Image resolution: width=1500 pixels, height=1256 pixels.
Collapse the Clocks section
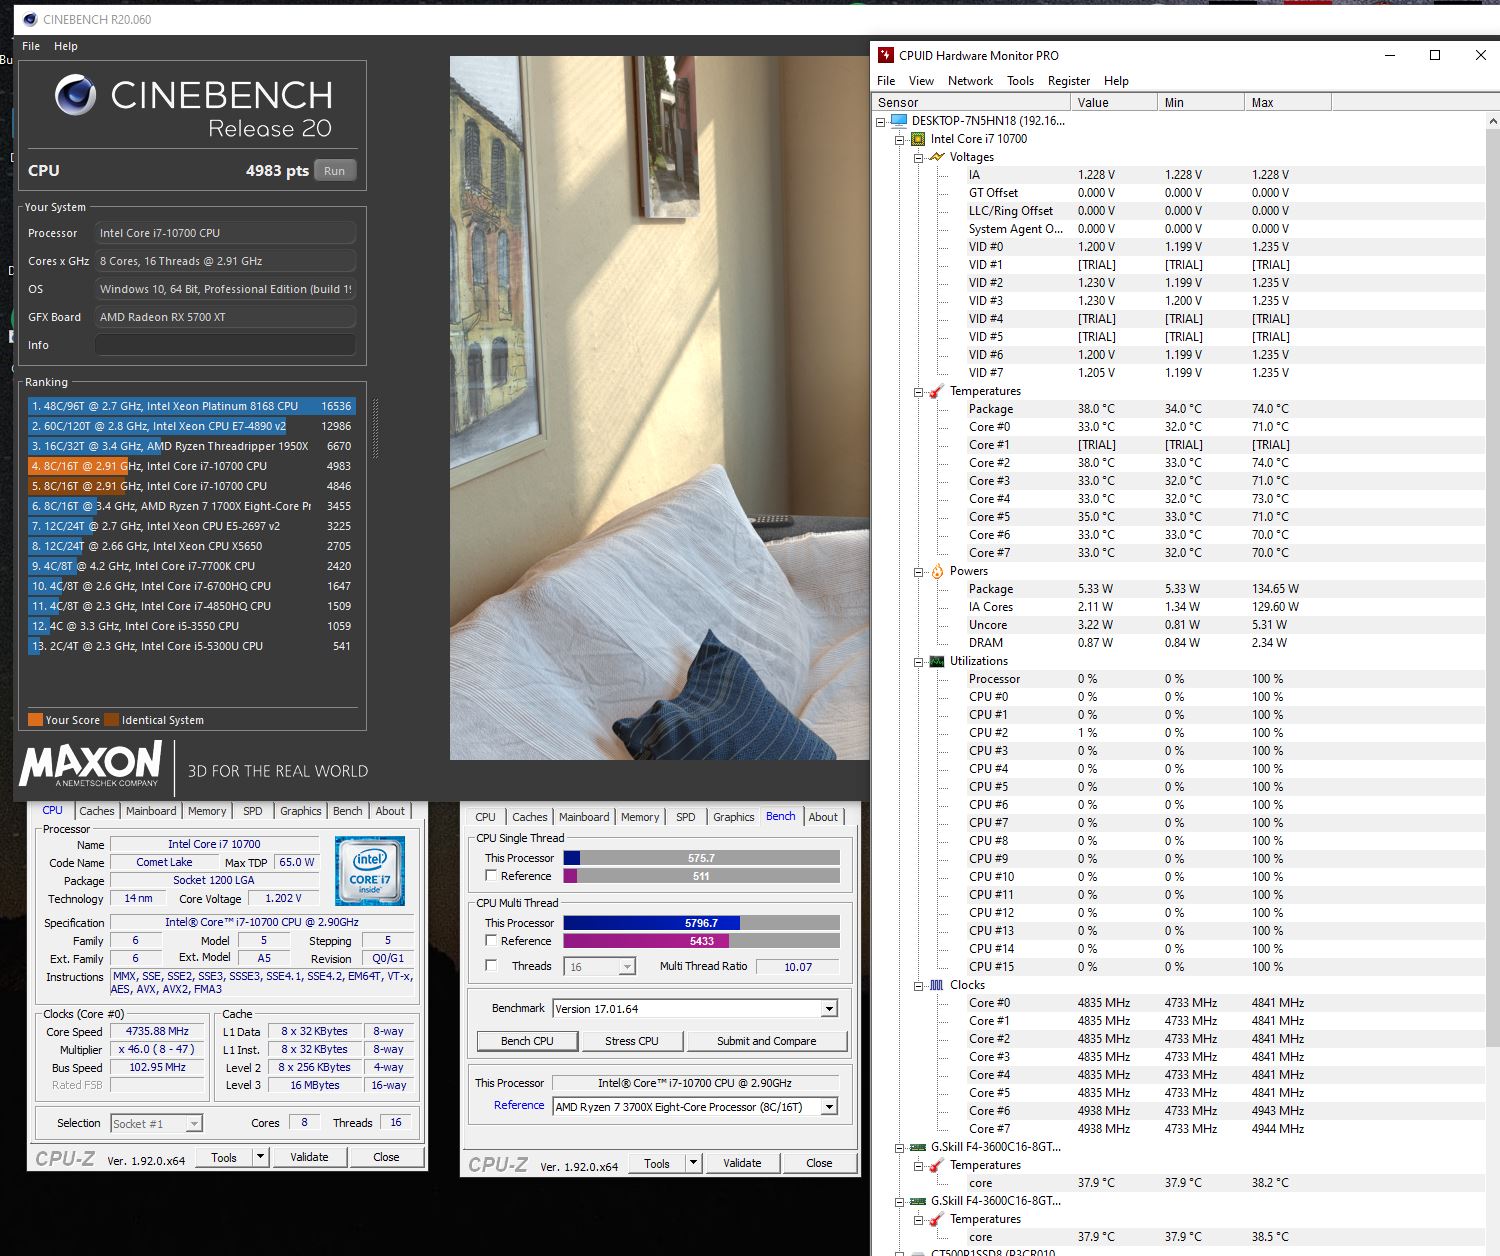tap(918, 985)
